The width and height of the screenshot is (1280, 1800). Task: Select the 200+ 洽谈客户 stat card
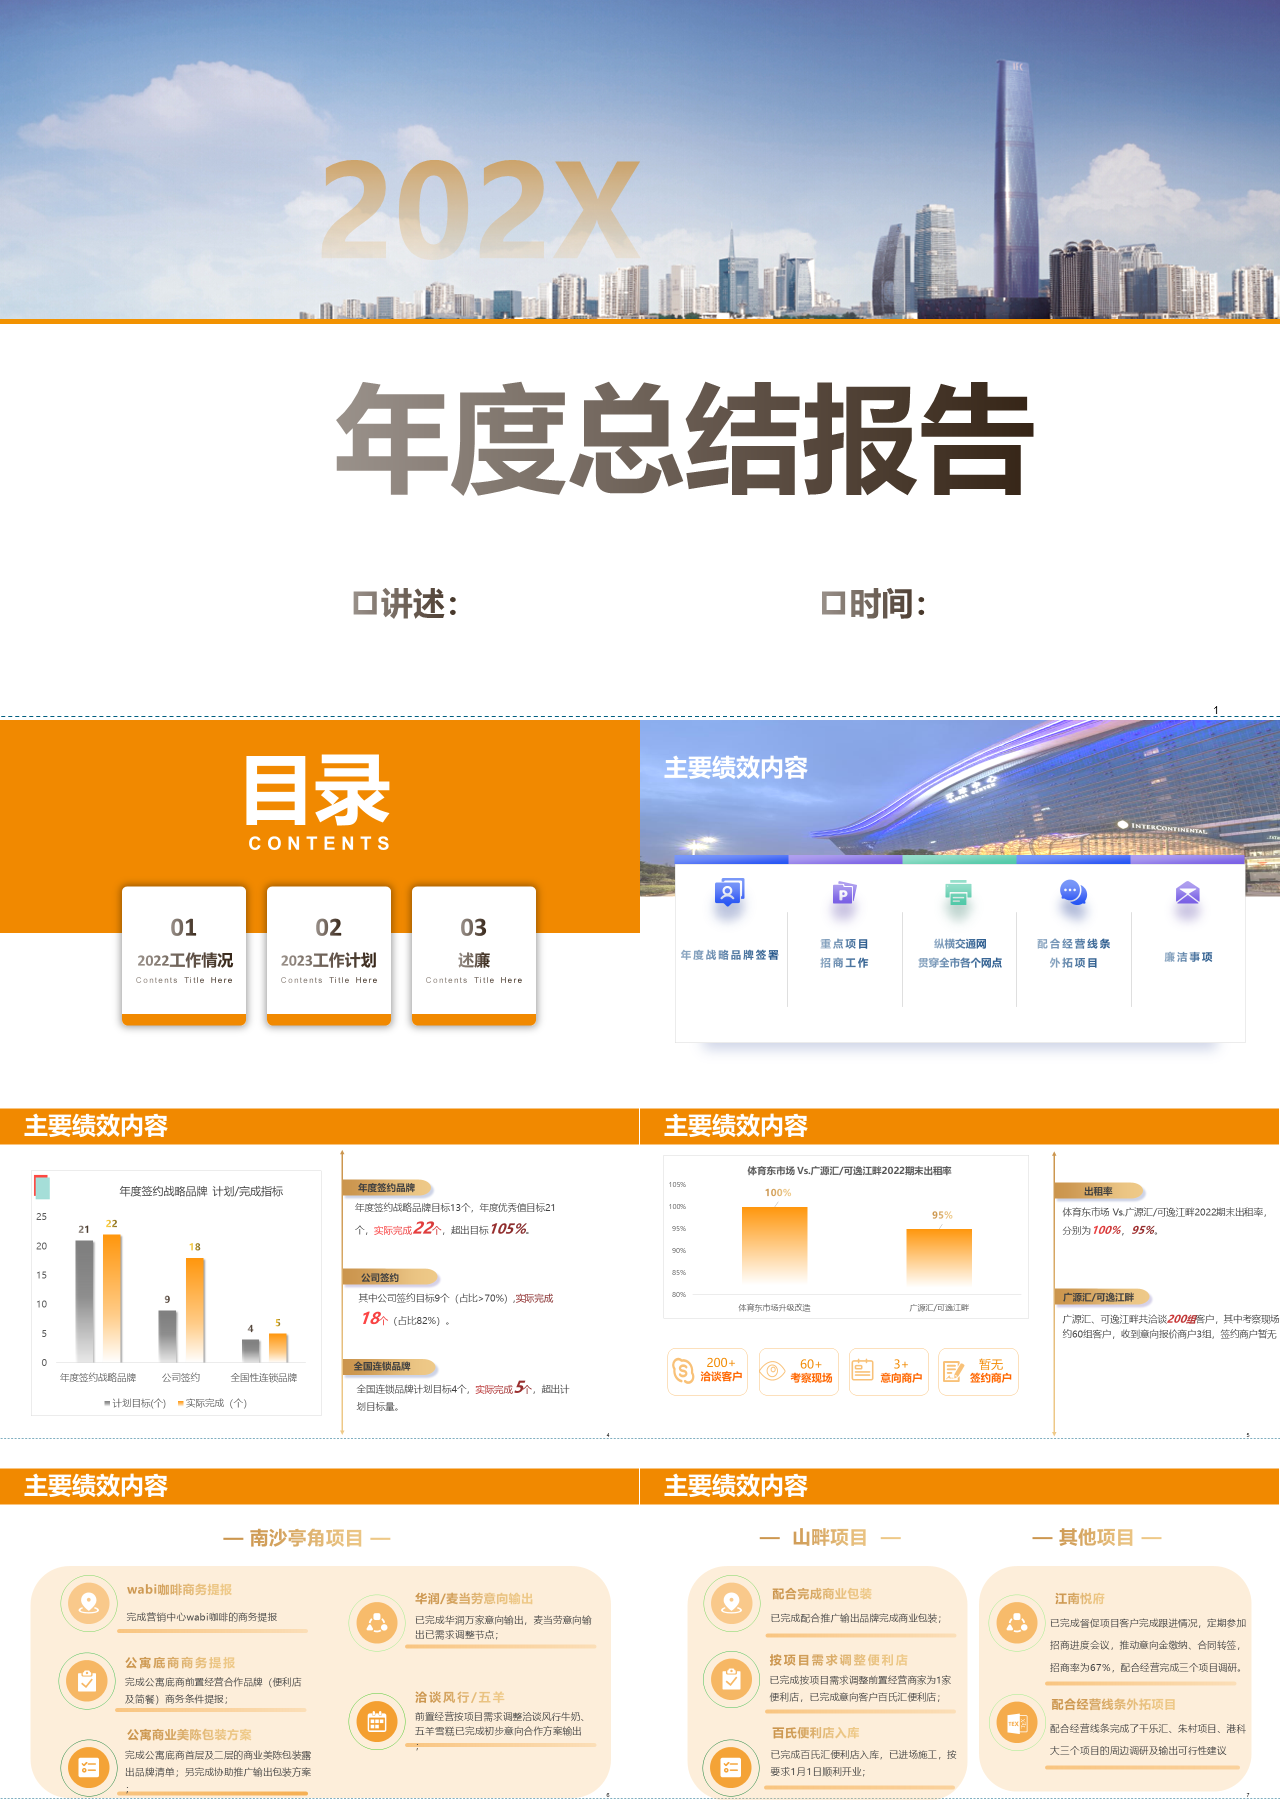(708, 1371)
